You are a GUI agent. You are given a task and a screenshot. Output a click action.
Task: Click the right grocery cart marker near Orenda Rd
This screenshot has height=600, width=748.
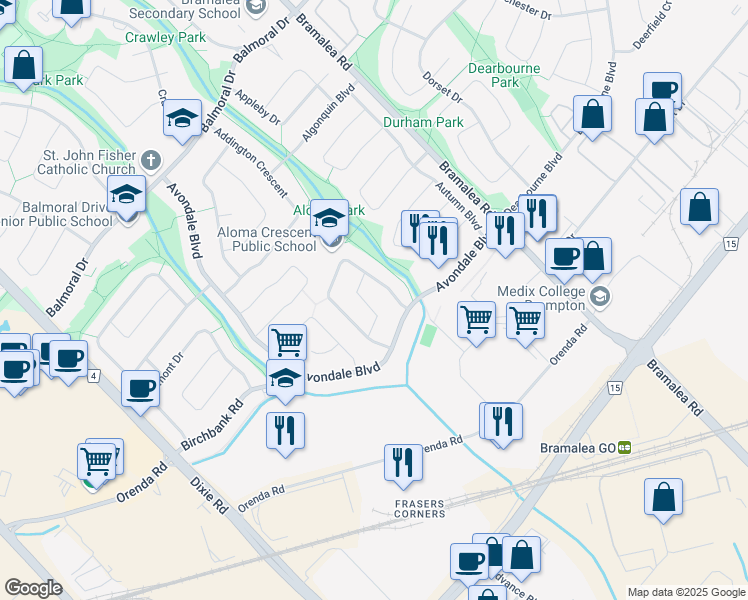(525, 323)
